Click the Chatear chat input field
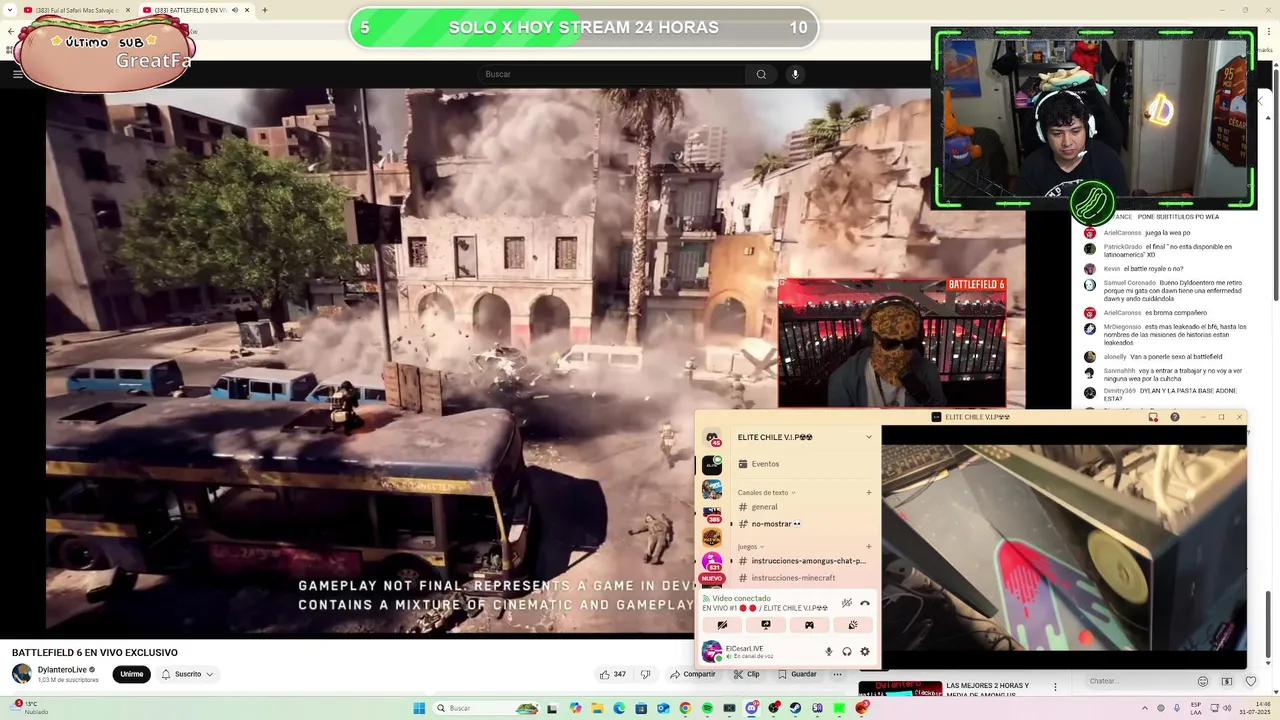Screen dimensions: 1280x720 click(x=1138, y=681)
